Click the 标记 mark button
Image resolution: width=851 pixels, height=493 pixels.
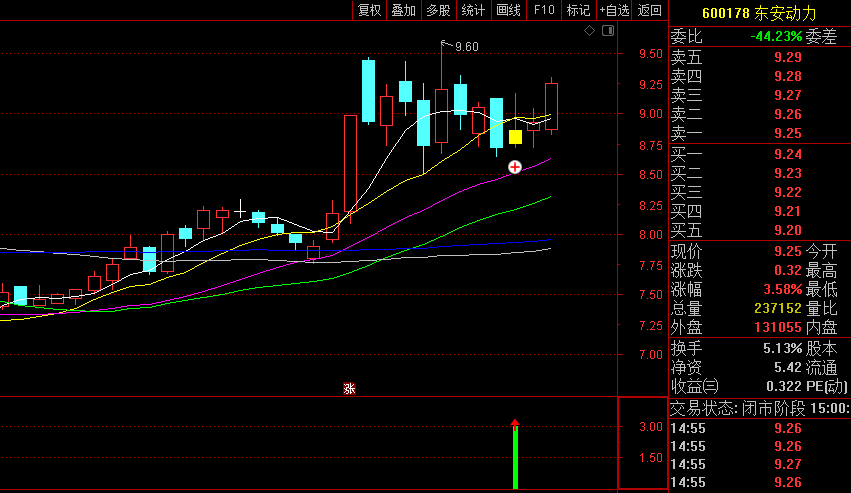[578, 10]
